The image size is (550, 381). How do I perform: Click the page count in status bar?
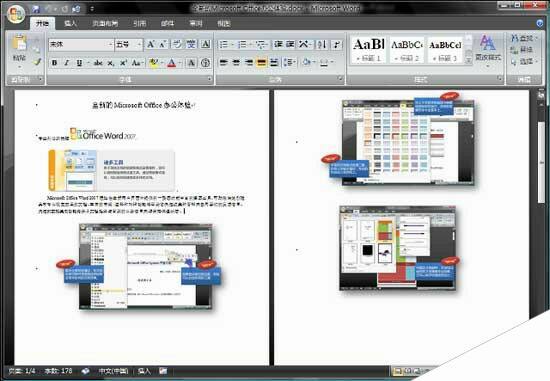[26, 371]
